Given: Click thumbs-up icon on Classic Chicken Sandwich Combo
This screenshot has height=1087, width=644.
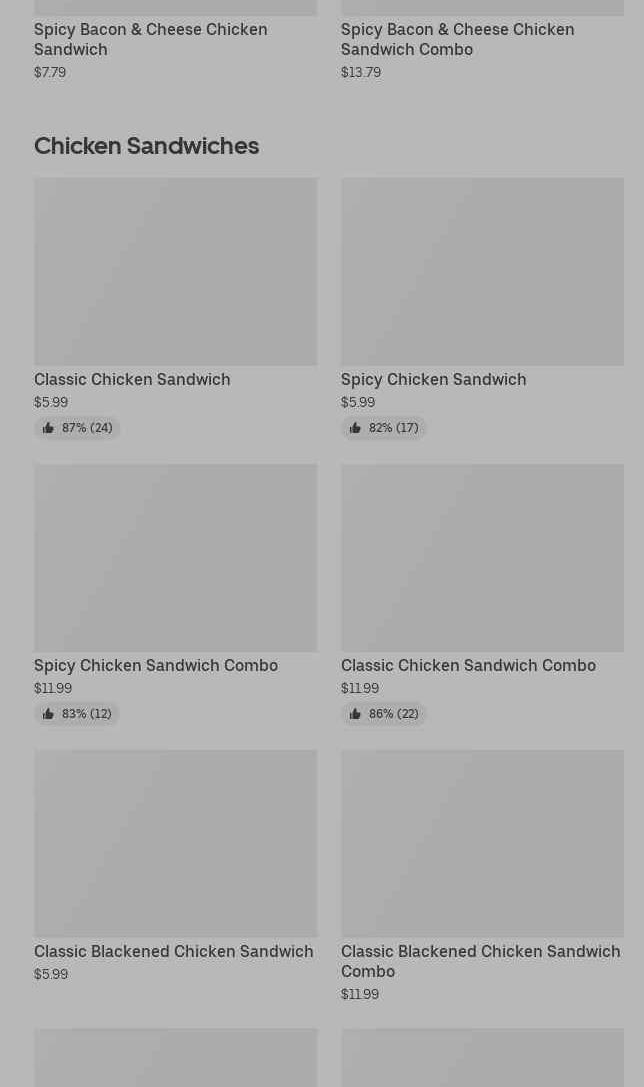Looking at the screenshot, I should click(355, 714).
